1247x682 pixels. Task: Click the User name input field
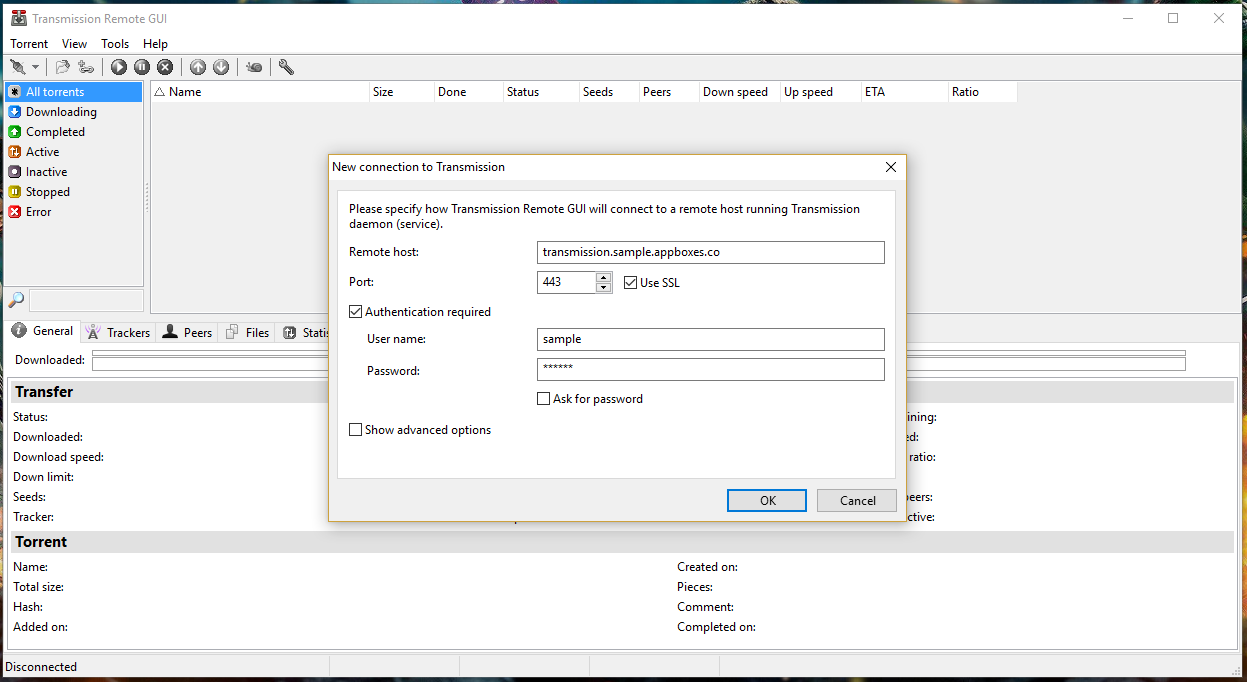[711, 339]
